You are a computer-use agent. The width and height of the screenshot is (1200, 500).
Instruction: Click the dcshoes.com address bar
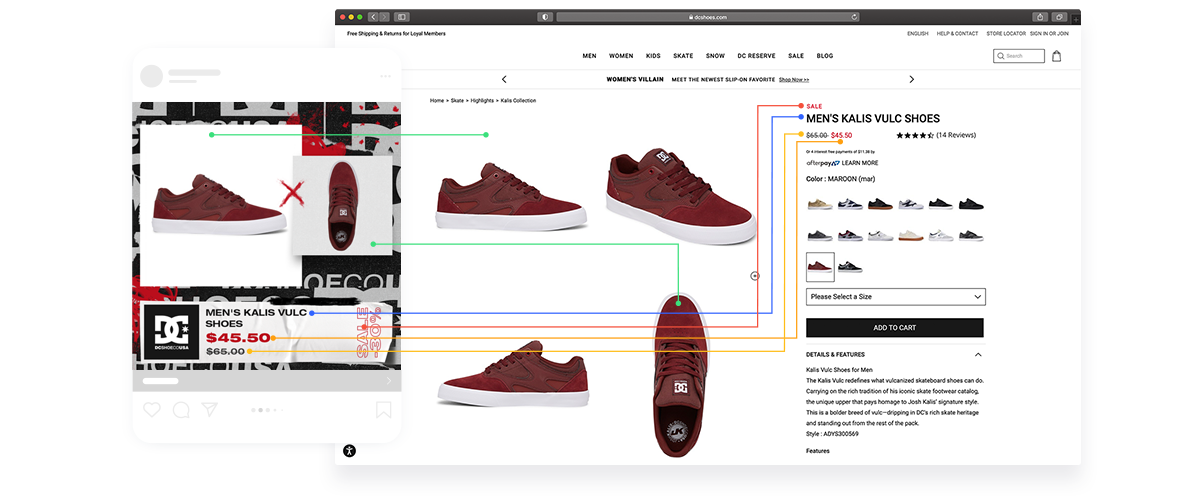click(x=709, y=17)
